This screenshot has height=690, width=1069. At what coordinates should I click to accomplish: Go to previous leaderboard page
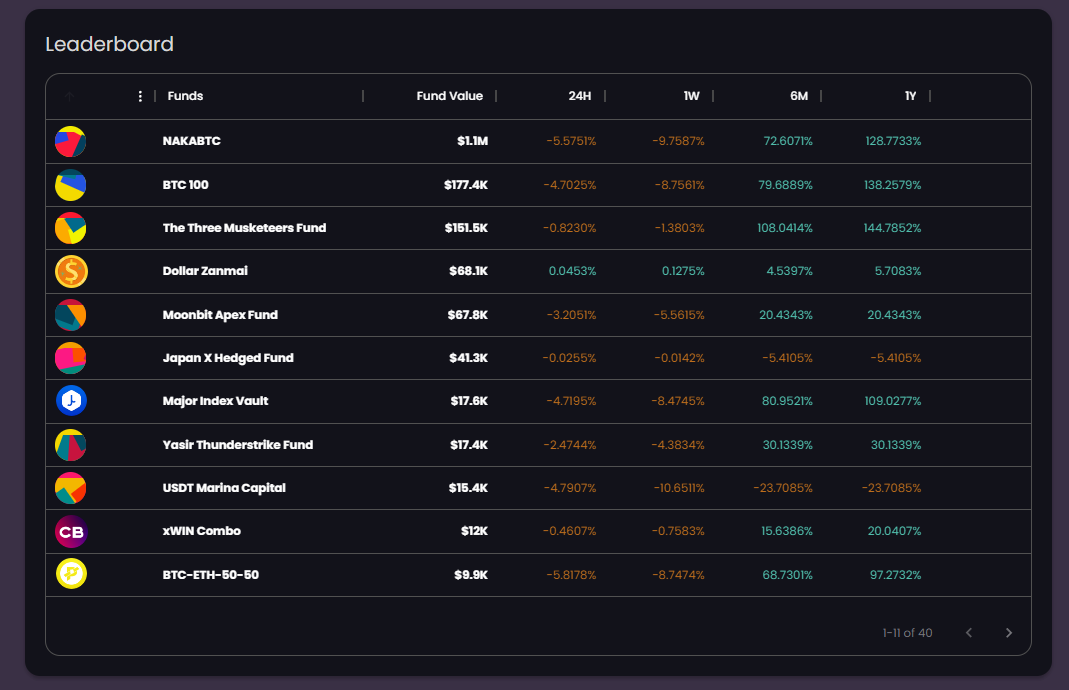968,633
